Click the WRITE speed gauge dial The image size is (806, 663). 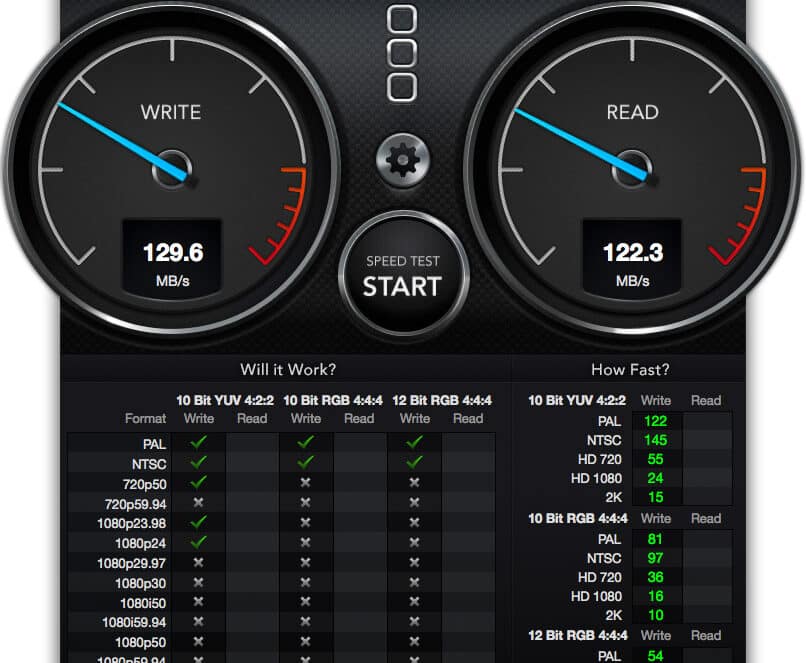172,168
